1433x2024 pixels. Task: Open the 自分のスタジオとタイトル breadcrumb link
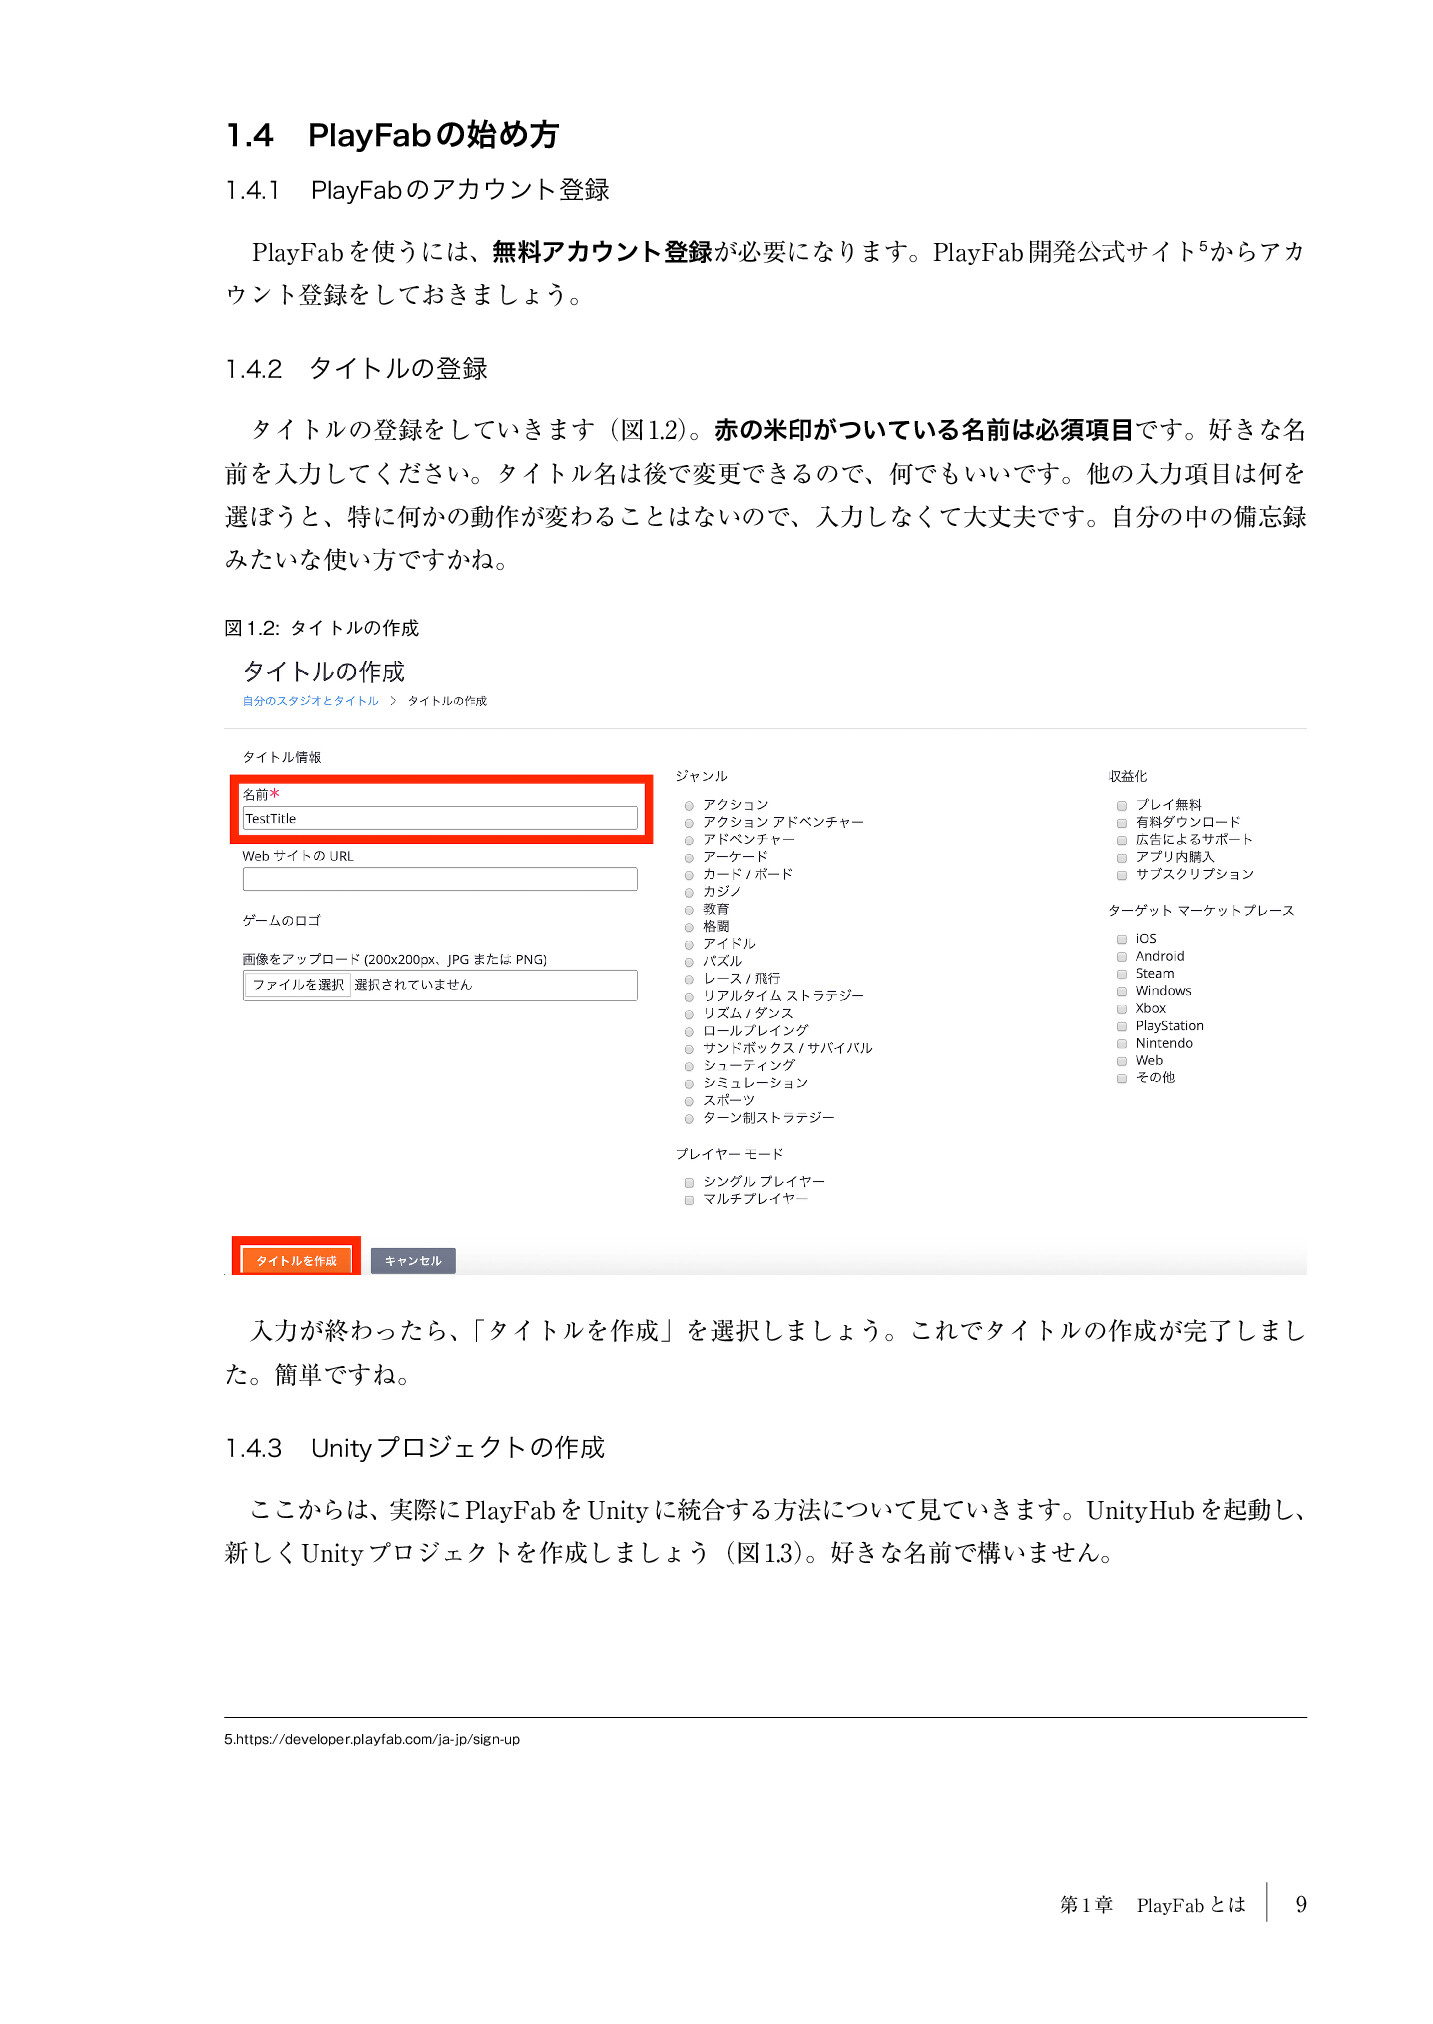(x=310, y=701)
